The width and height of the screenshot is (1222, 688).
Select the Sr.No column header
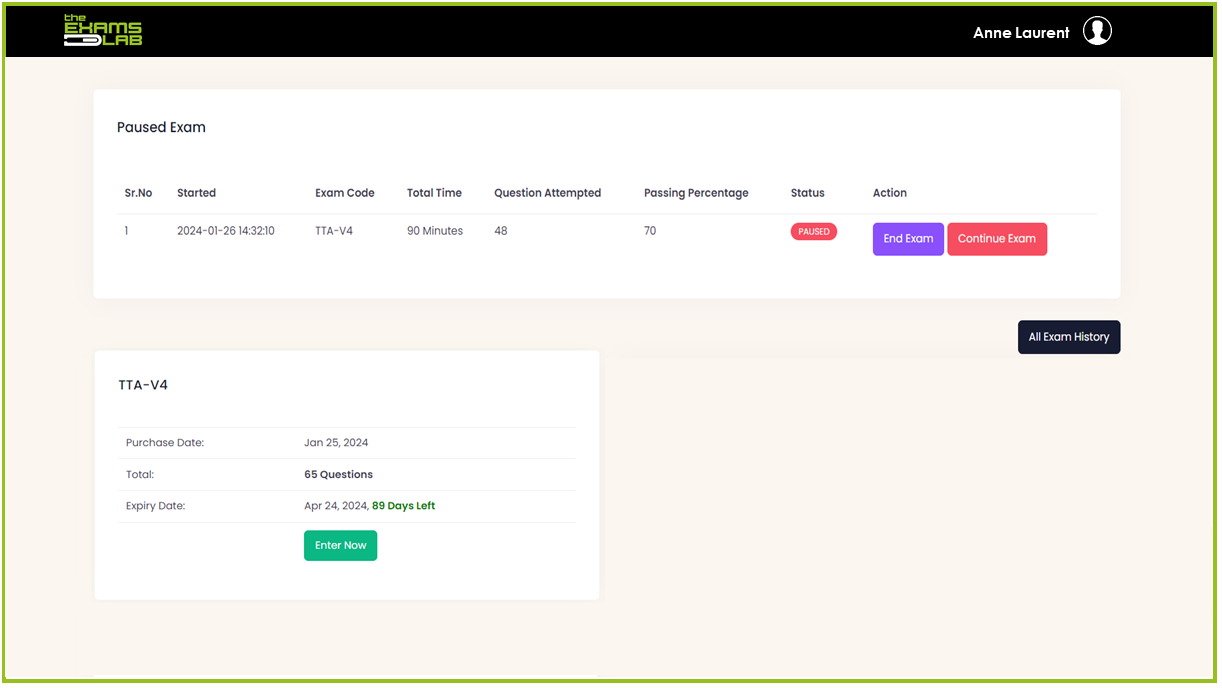138,193
